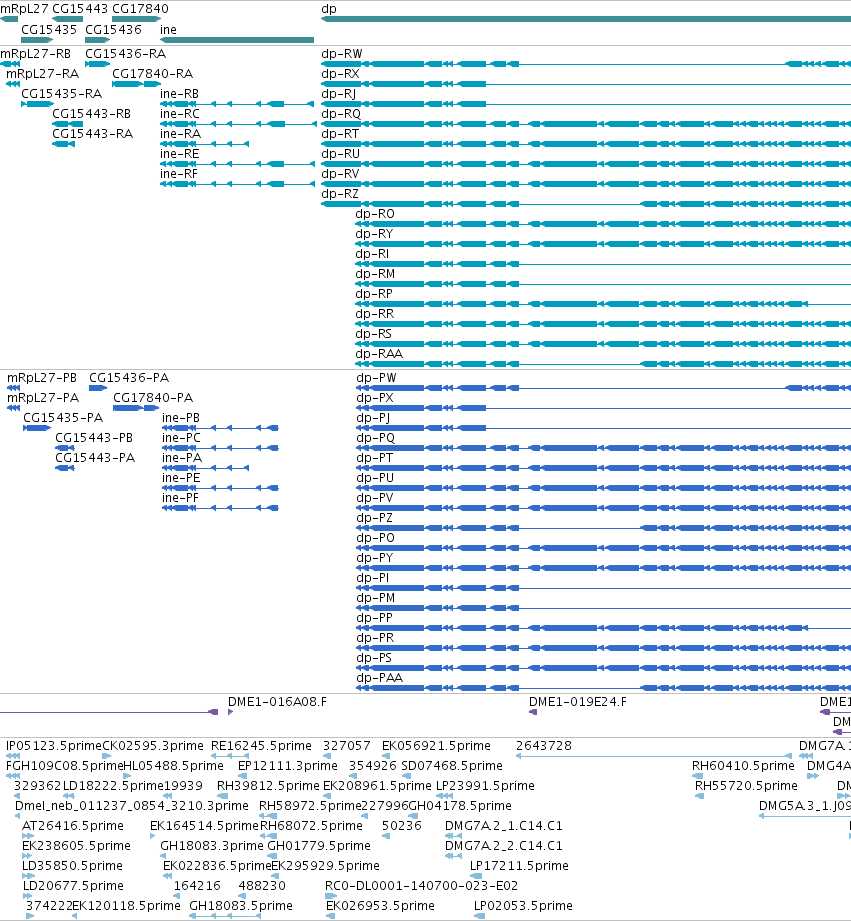Select the mRpL27 gene label
The height and width of the screenshot is (921, 851).
tap(24, 9)
